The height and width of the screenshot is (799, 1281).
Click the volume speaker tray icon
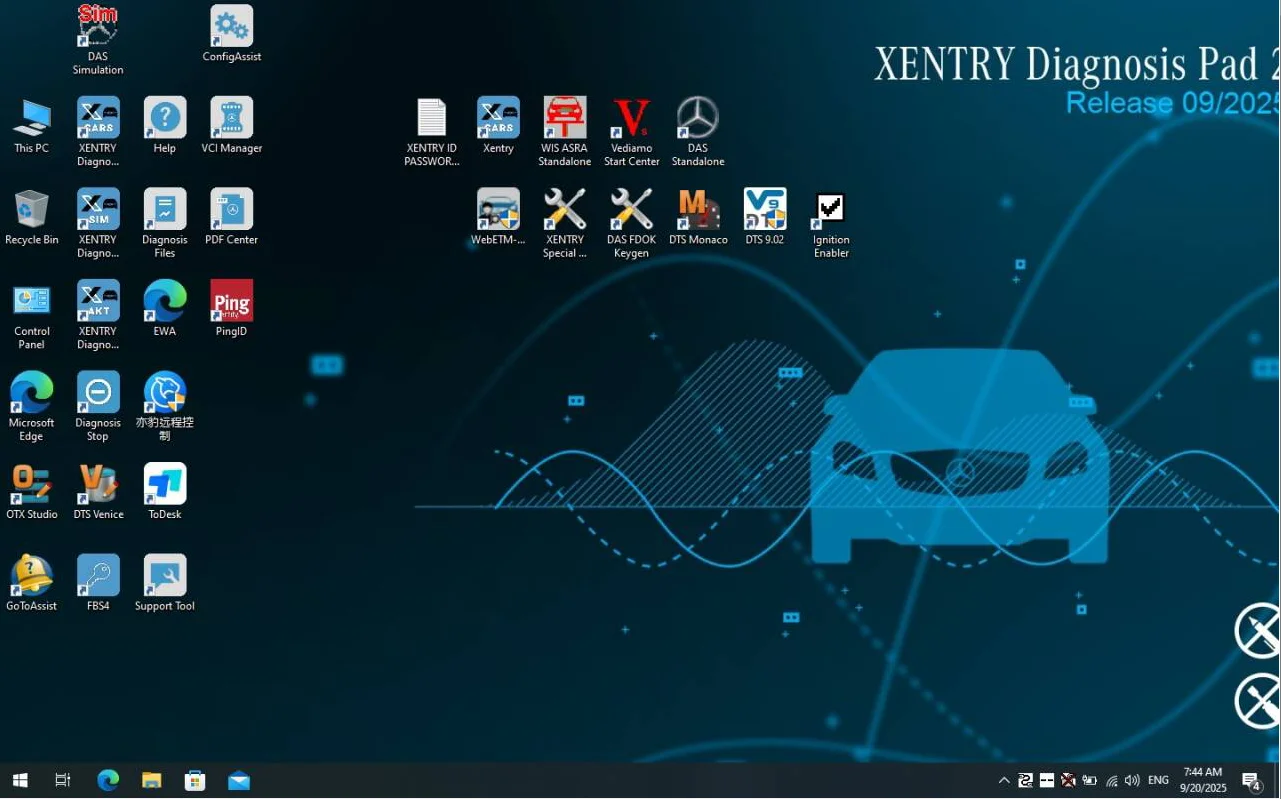[x=1132, y=780]
